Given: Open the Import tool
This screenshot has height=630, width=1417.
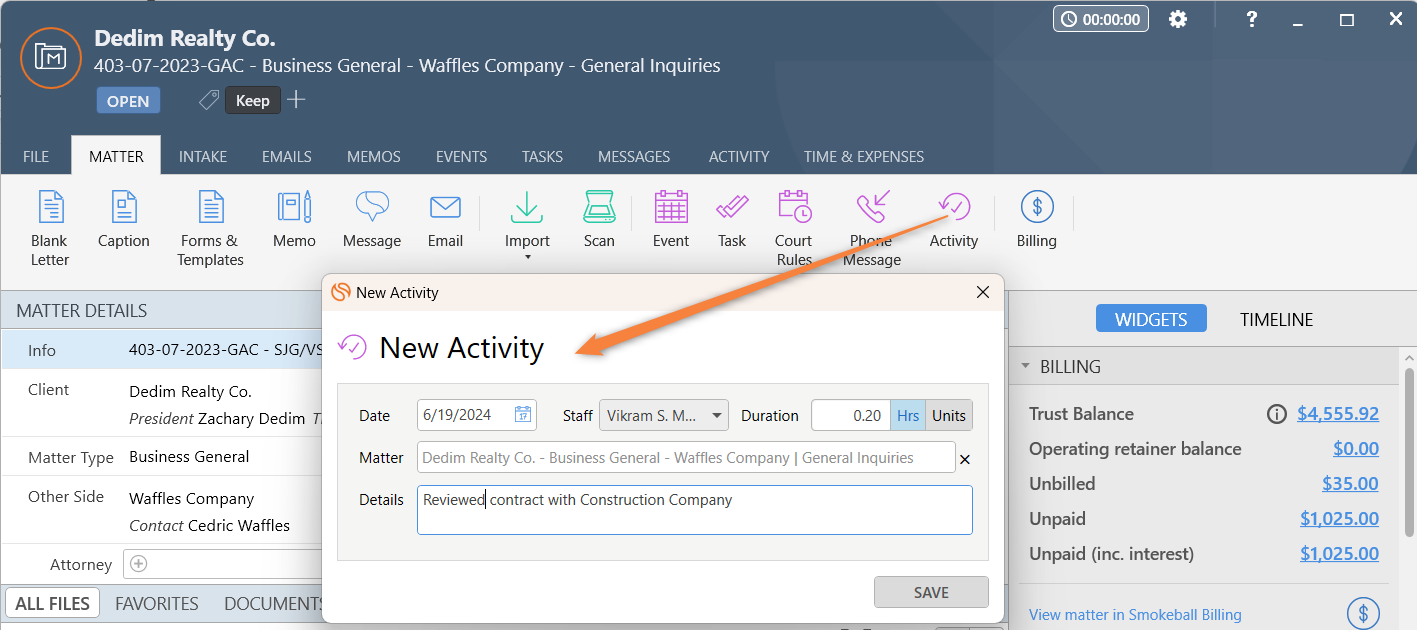Looking at the screenshot, I should coord(527,220).
